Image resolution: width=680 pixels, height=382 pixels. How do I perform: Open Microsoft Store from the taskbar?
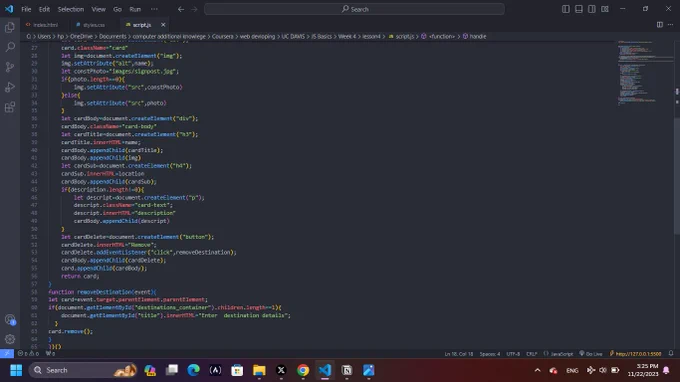tap(237, 370)
